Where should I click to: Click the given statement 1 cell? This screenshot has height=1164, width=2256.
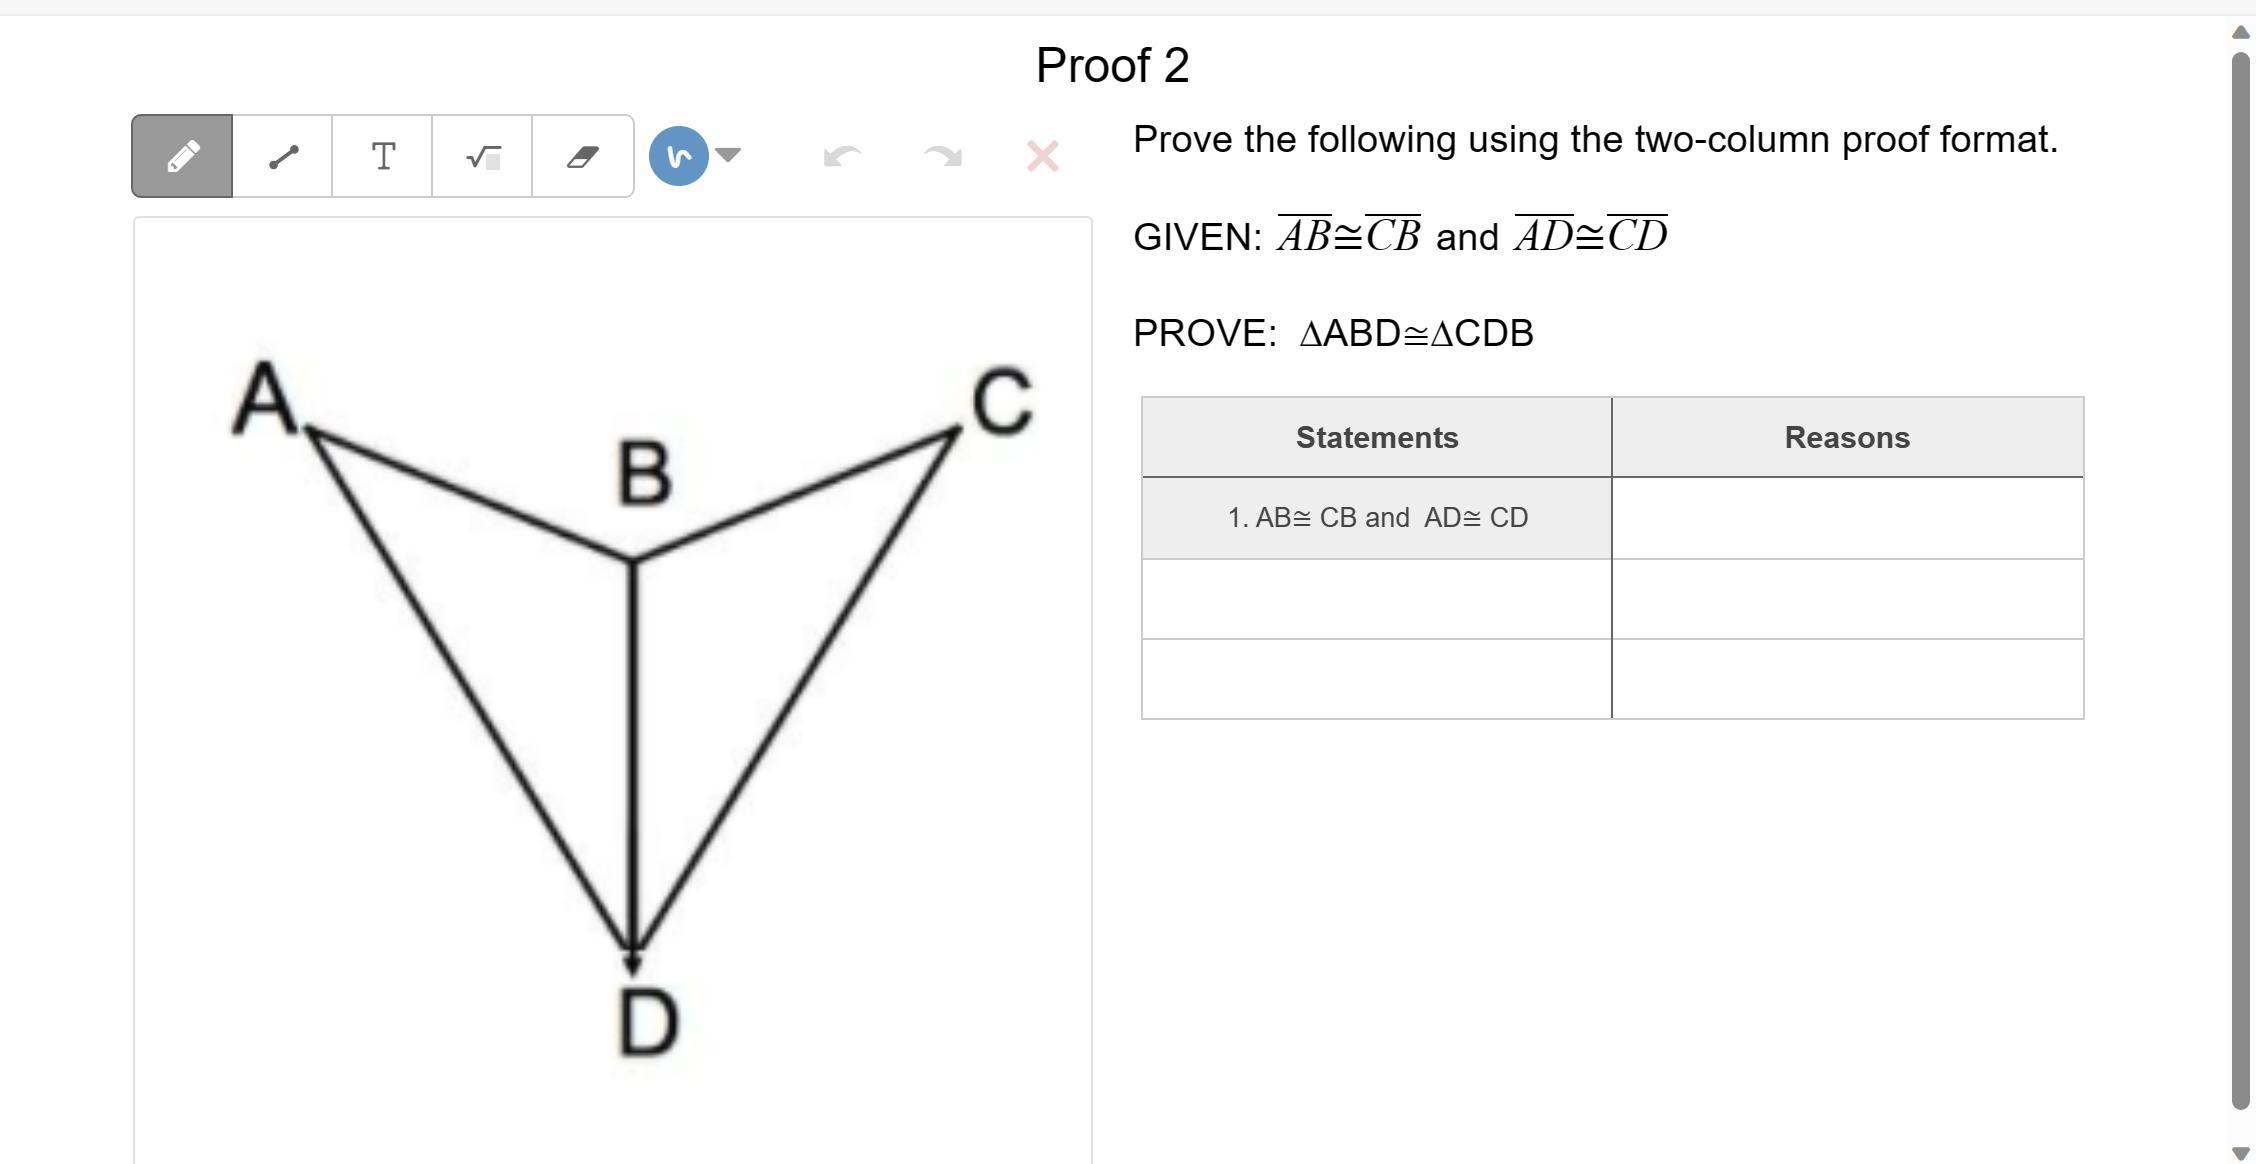[x=1377, y=518]
